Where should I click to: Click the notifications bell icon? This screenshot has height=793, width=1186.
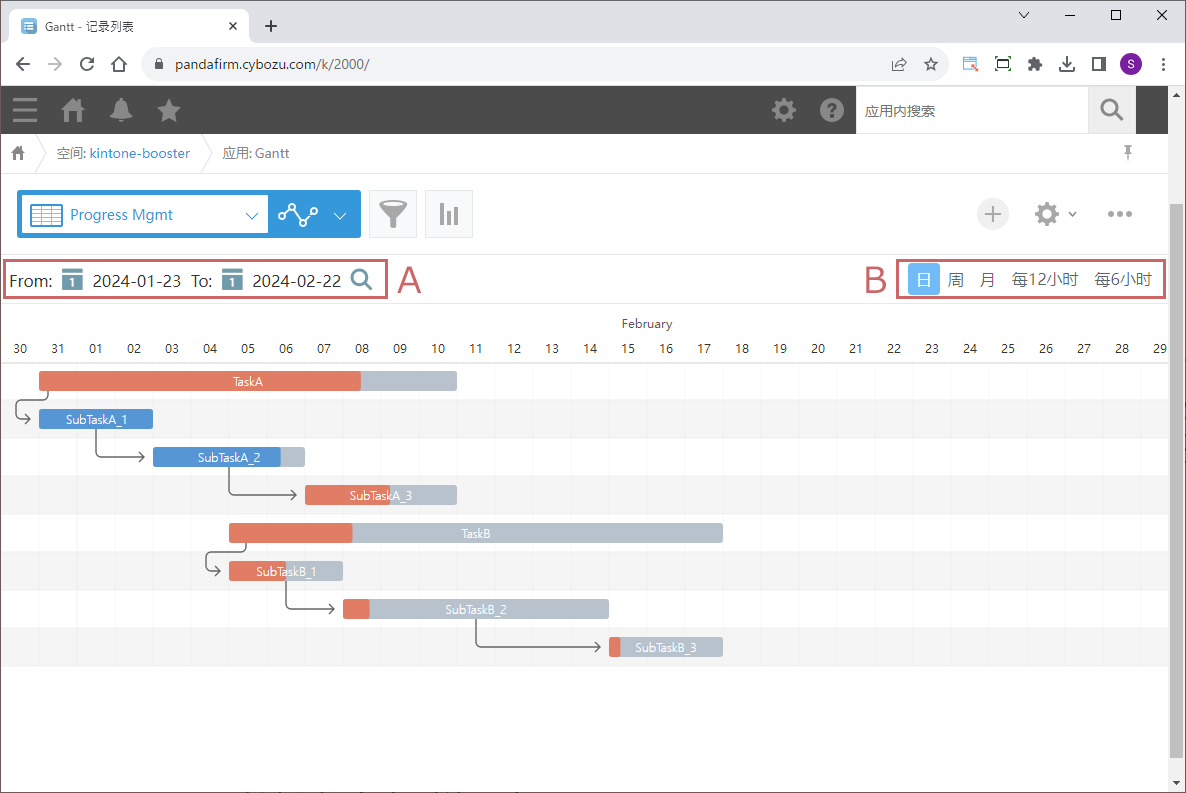point(121,110)
